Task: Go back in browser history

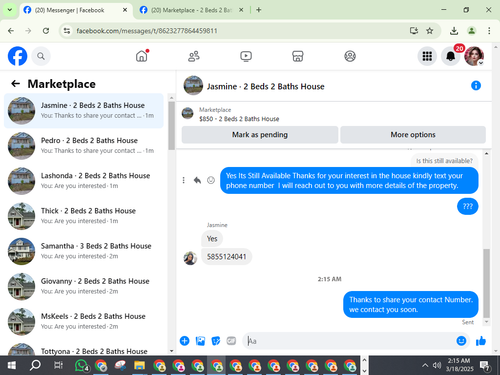Action: [x=11, y=31]
